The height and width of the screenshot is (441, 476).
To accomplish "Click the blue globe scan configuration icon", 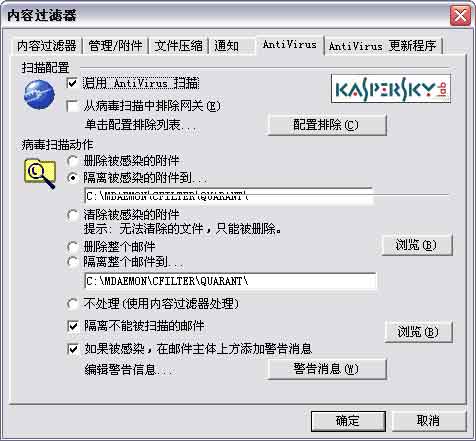I will (39, 95).
